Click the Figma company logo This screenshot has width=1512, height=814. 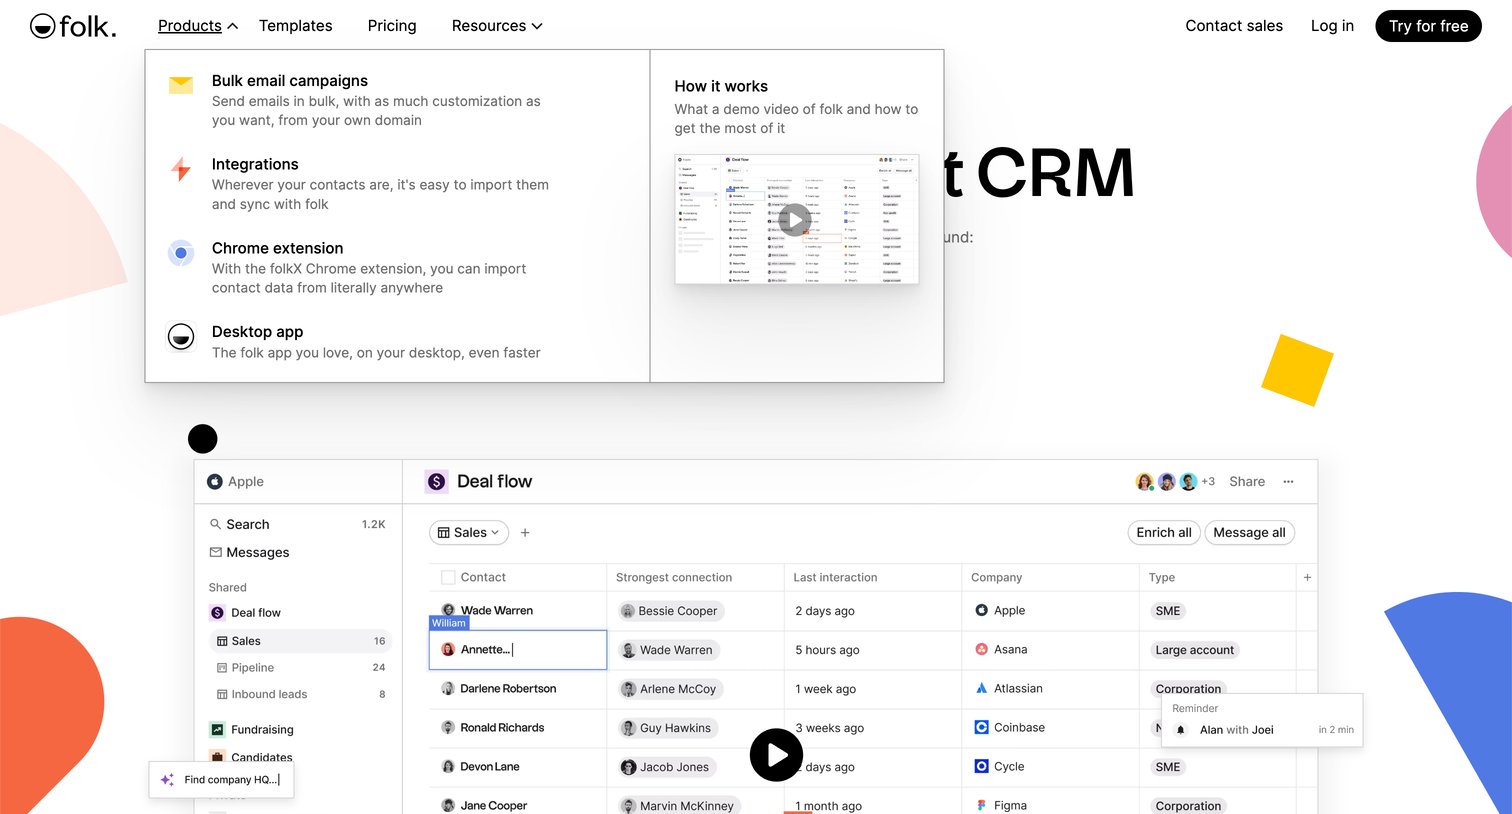click(x=982, y=806)
